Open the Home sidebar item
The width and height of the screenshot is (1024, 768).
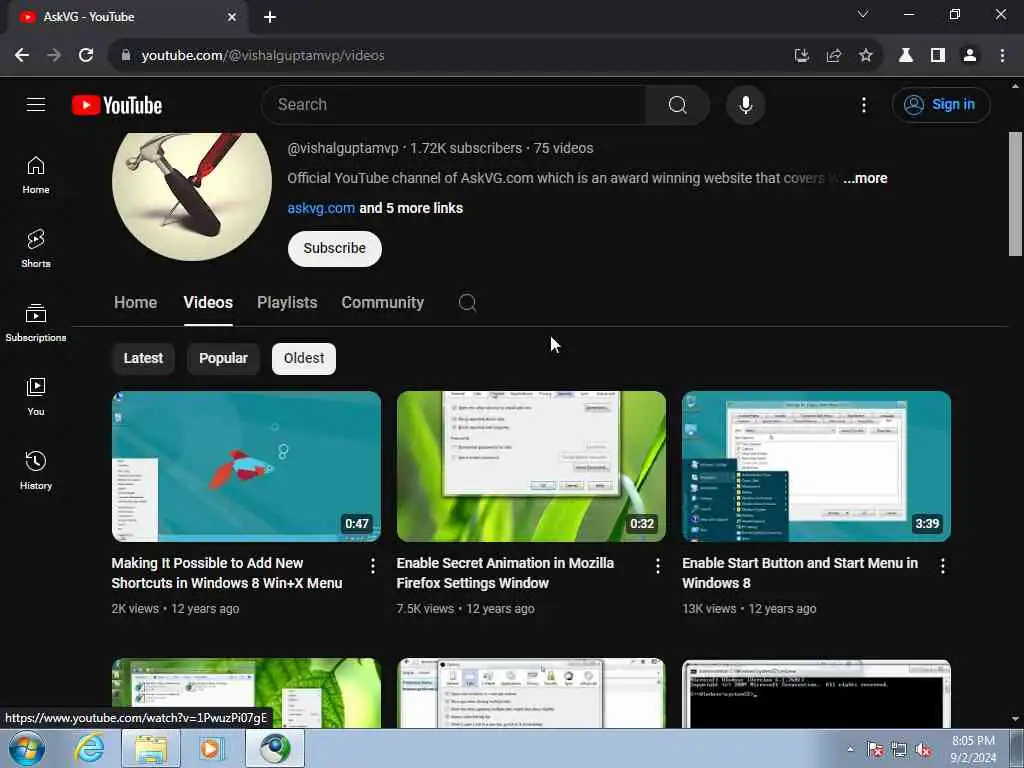(36, 175)
